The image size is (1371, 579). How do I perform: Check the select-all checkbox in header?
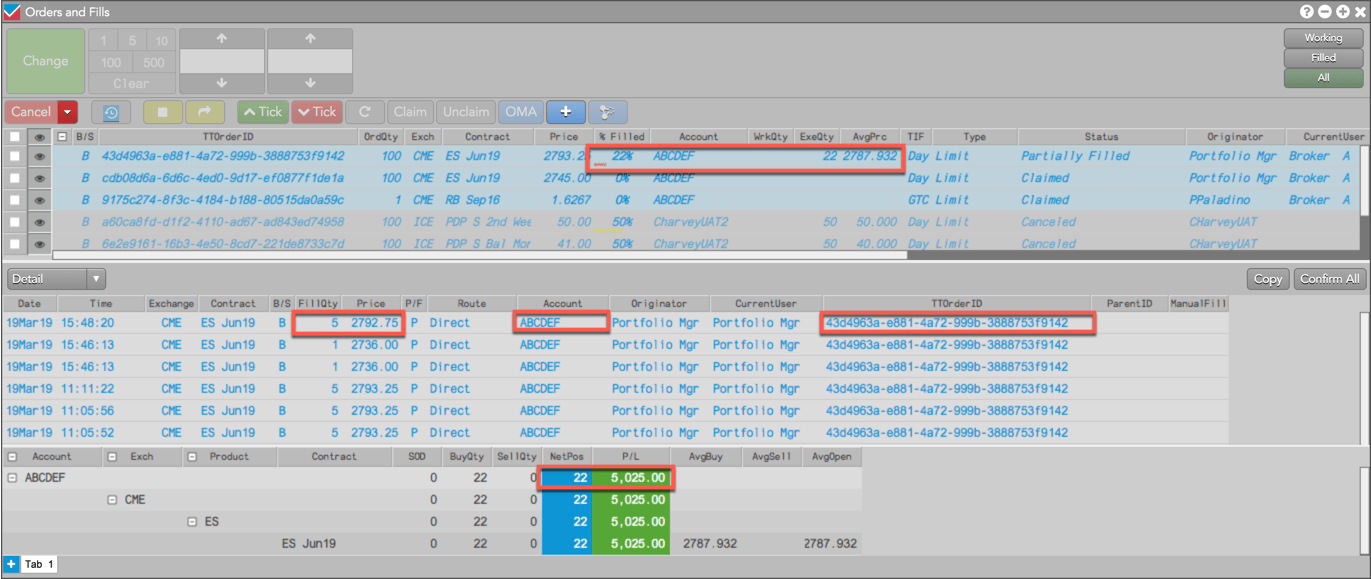click(x=15, y=136)
